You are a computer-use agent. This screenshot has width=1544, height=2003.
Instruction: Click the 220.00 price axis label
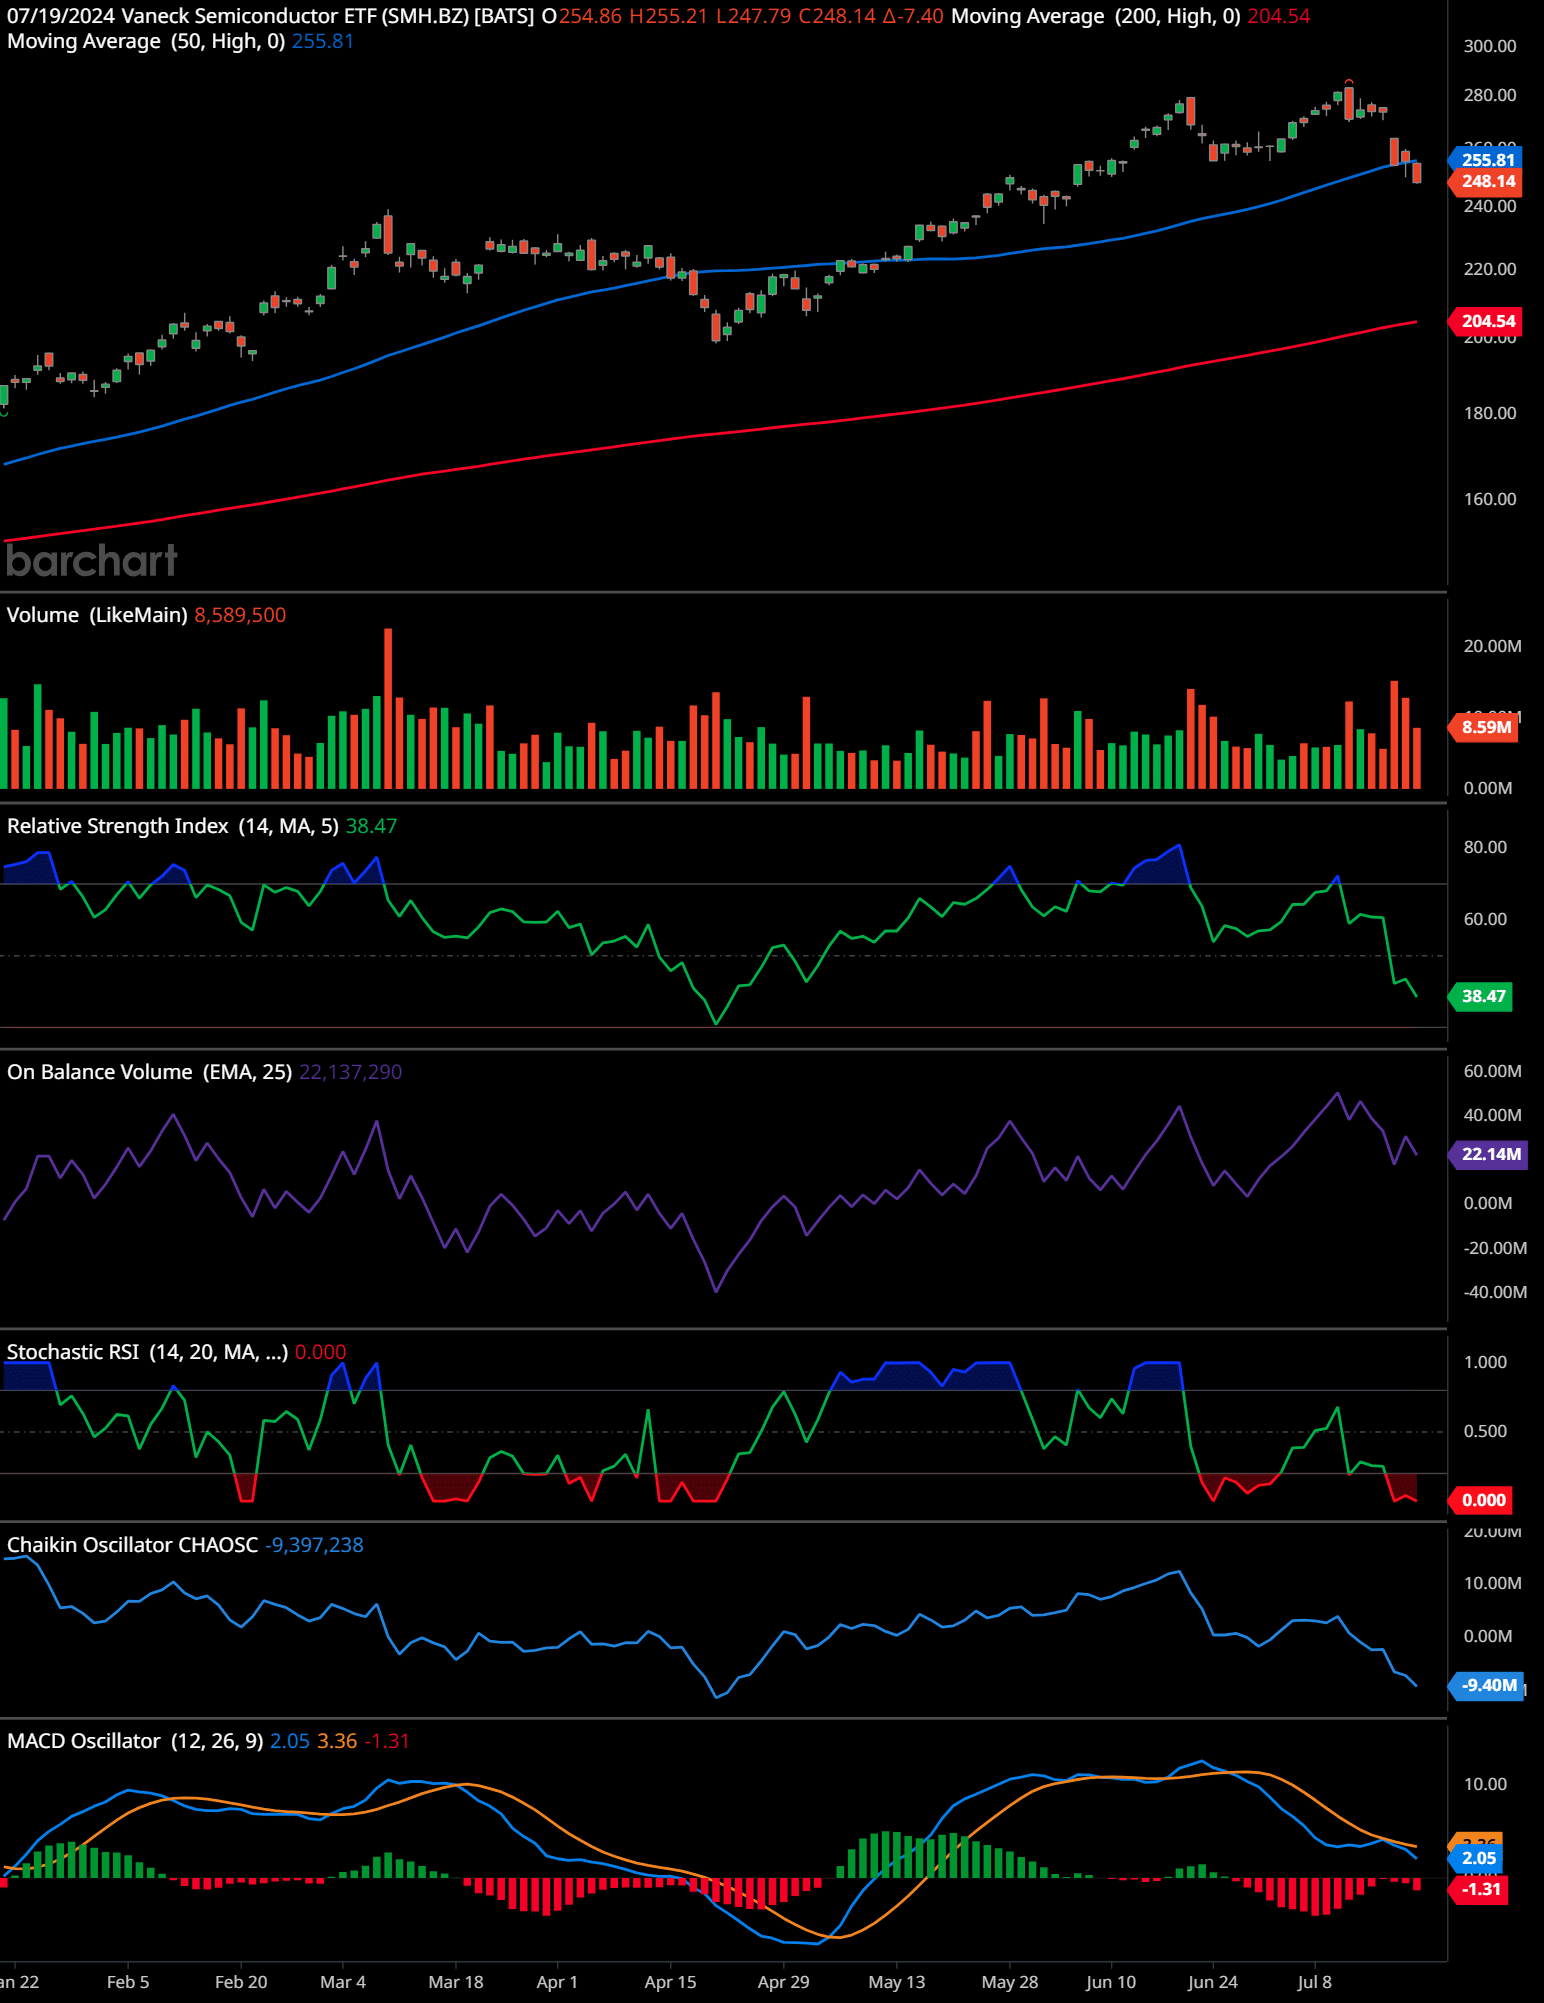[1490, 269]
